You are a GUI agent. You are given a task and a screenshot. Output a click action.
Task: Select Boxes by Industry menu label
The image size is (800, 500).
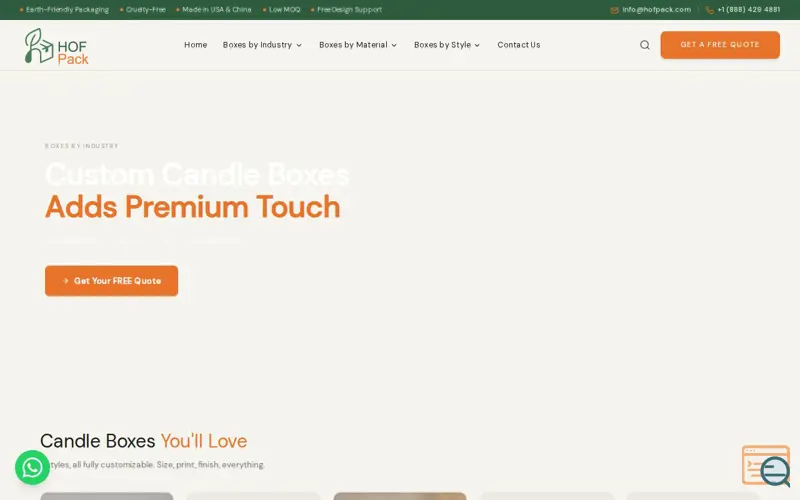[257, 45]
